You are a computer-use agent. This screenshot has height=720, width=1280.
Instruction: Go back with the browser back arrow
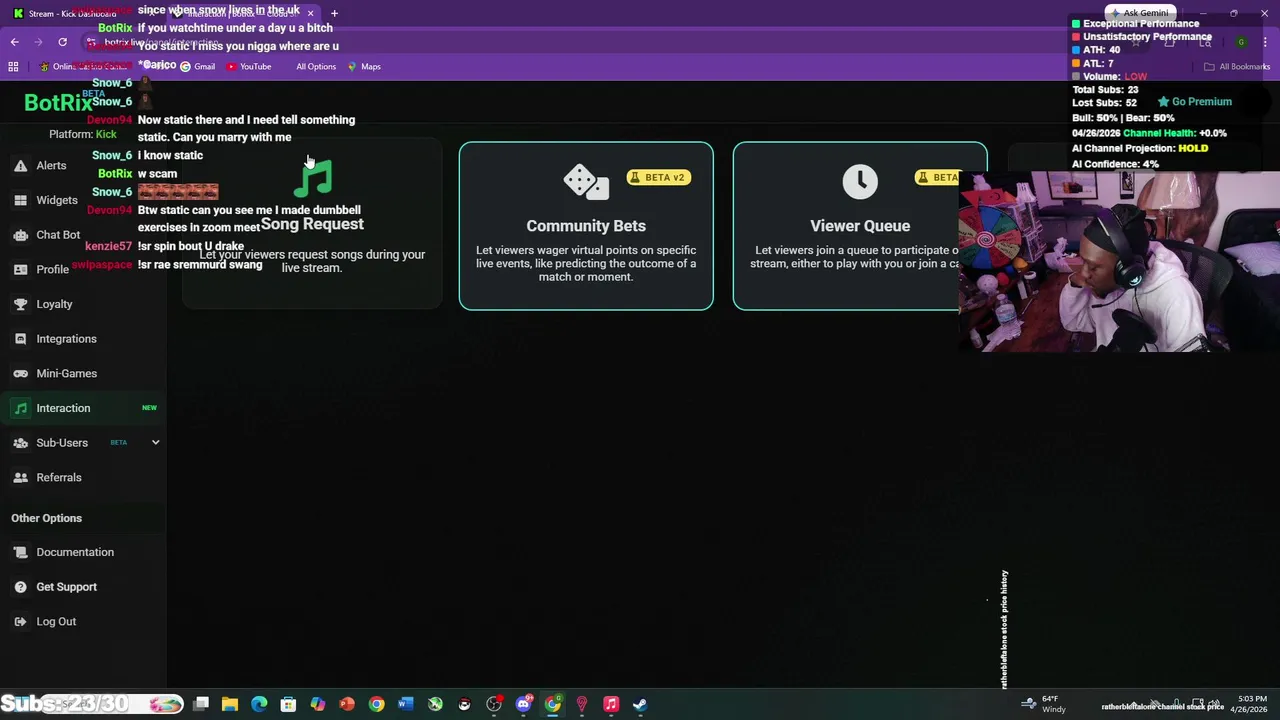(x=15, y=42)
